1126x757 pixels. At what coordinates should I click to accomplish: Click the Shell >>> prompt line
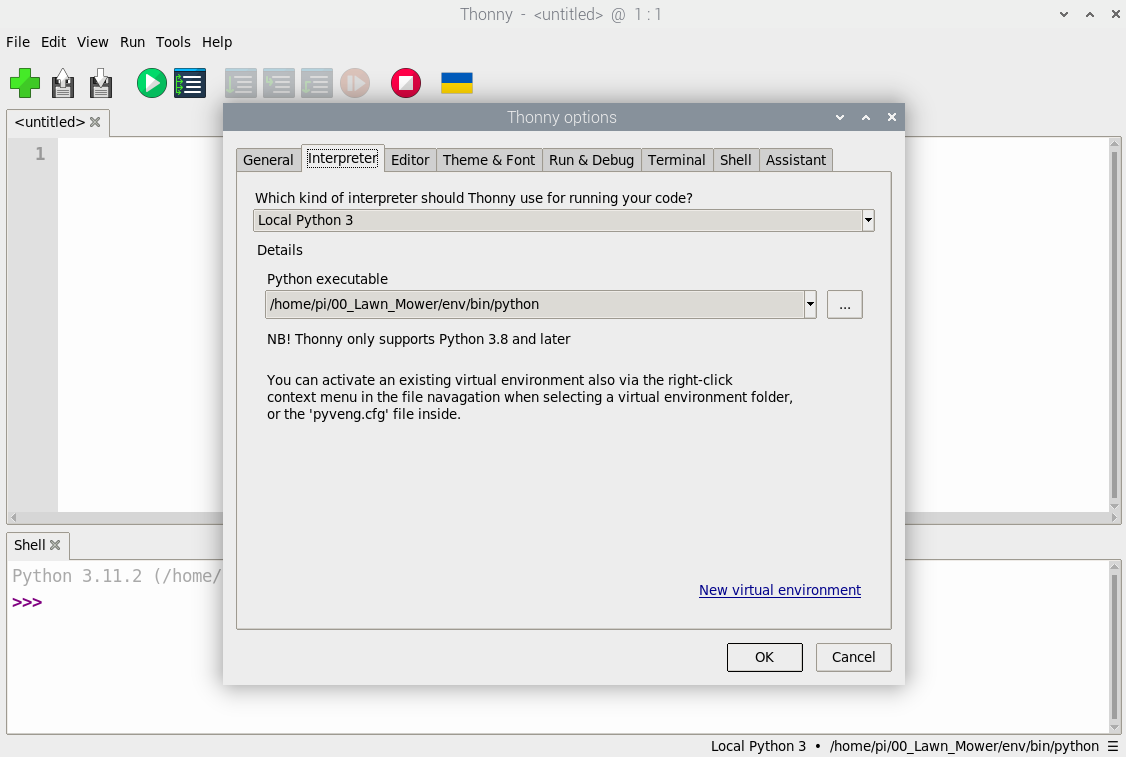point(27,603)
